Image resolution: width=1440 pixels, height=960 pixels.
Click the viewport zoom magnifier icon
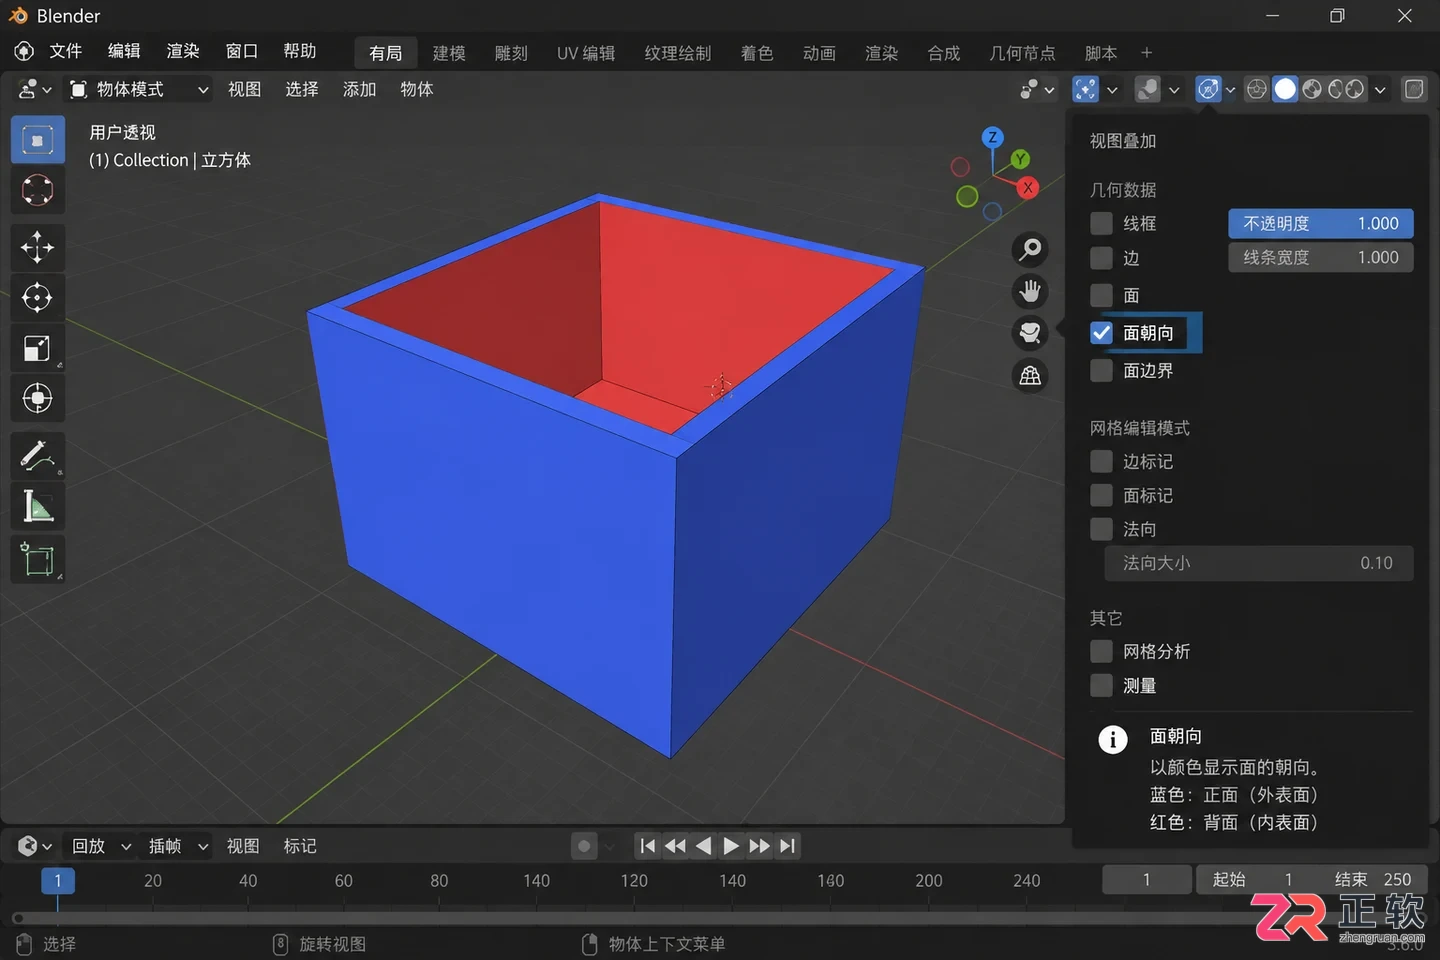tap(1030, 249)
